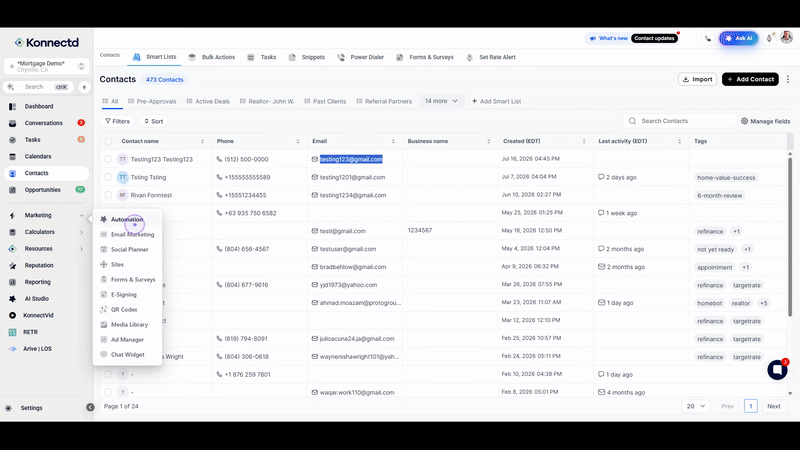
Task: Open the Filters button
Action: [x=117, y=121]
